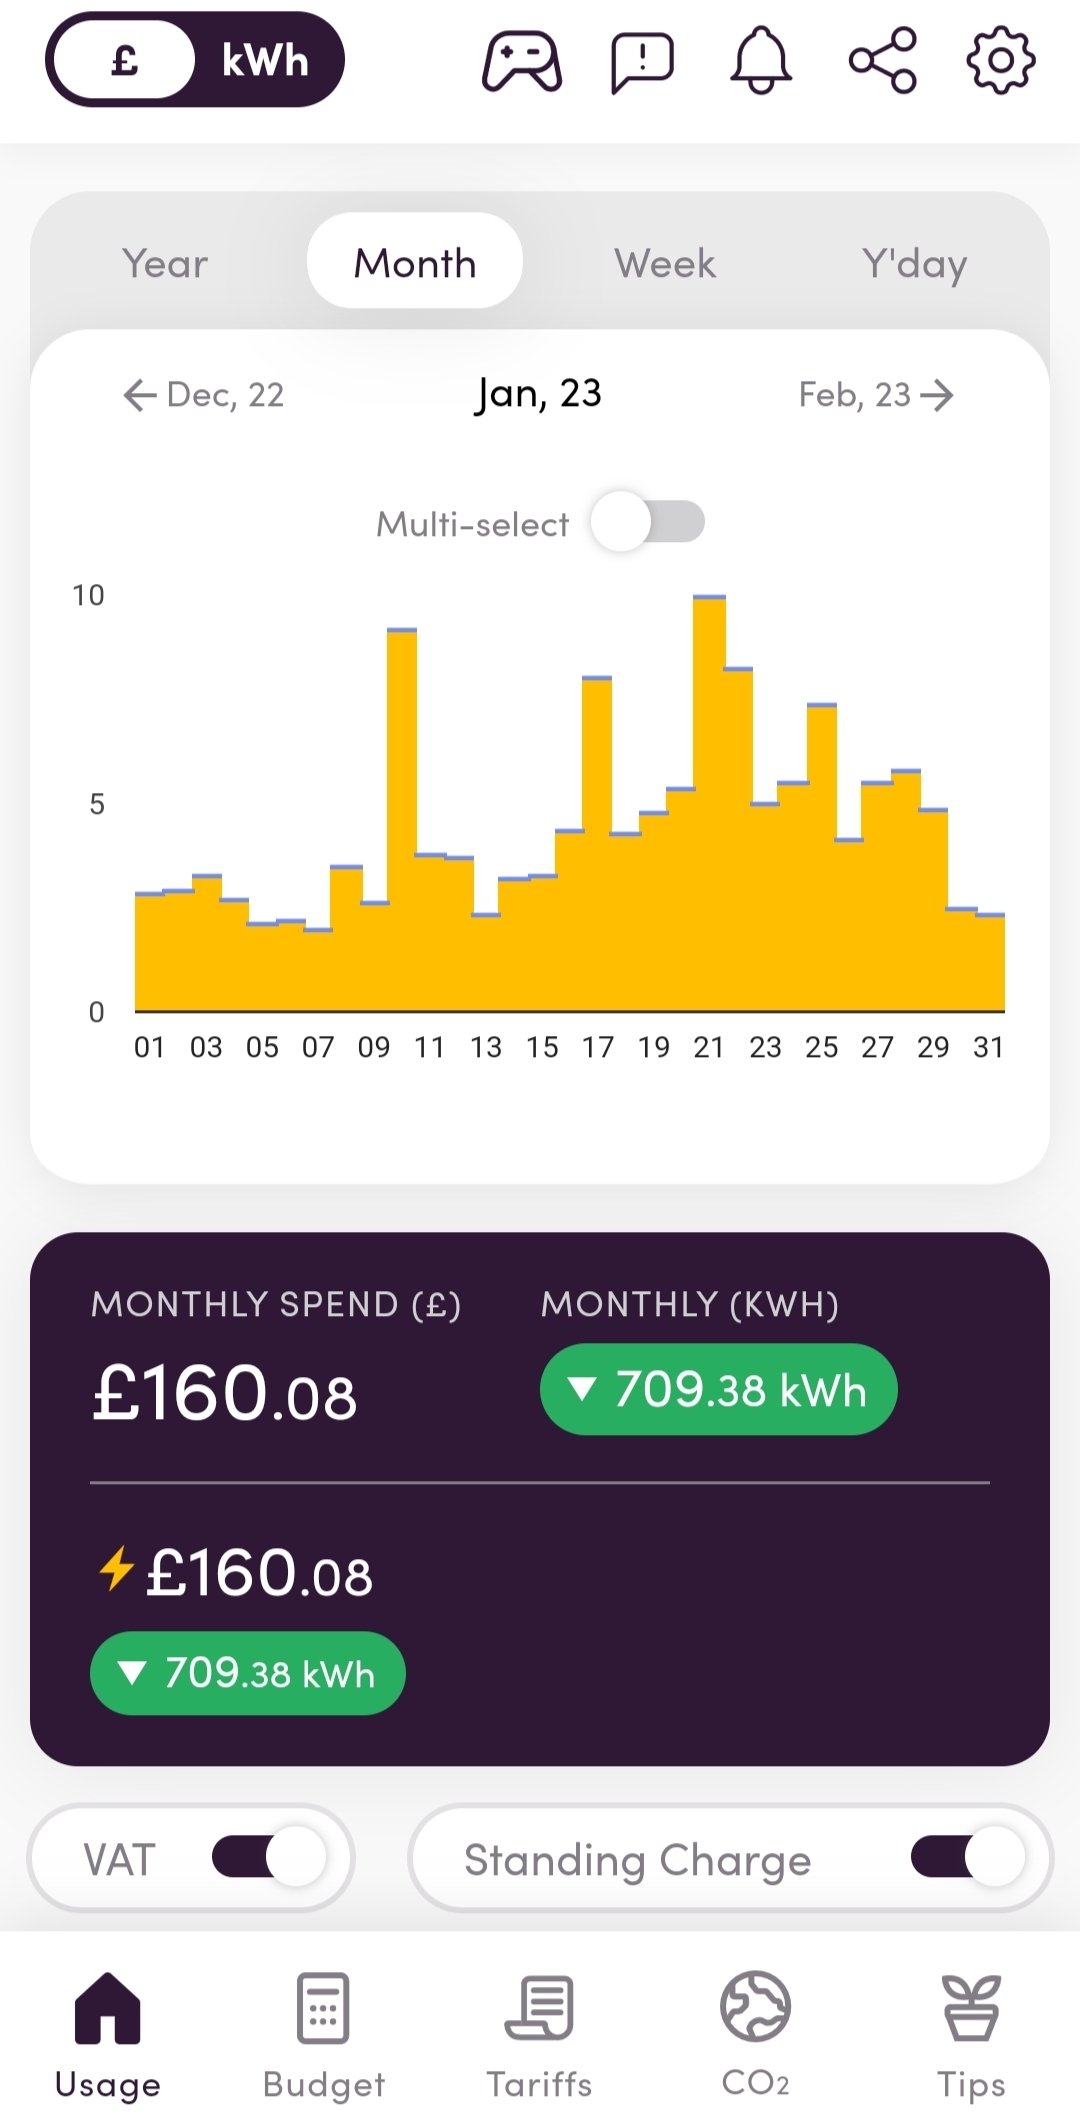Image resolution: width=1080 pixels, height=2128 pixels.
Task: Open the feedback speech bubble icon
Action: [642, 62]
